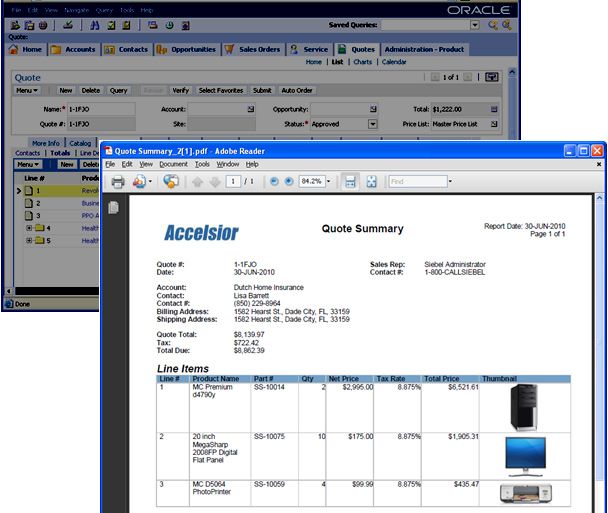Open the Window menu in Adobe Reader
This screenshot has width=608, height=513.
click(x=228, y=164)
